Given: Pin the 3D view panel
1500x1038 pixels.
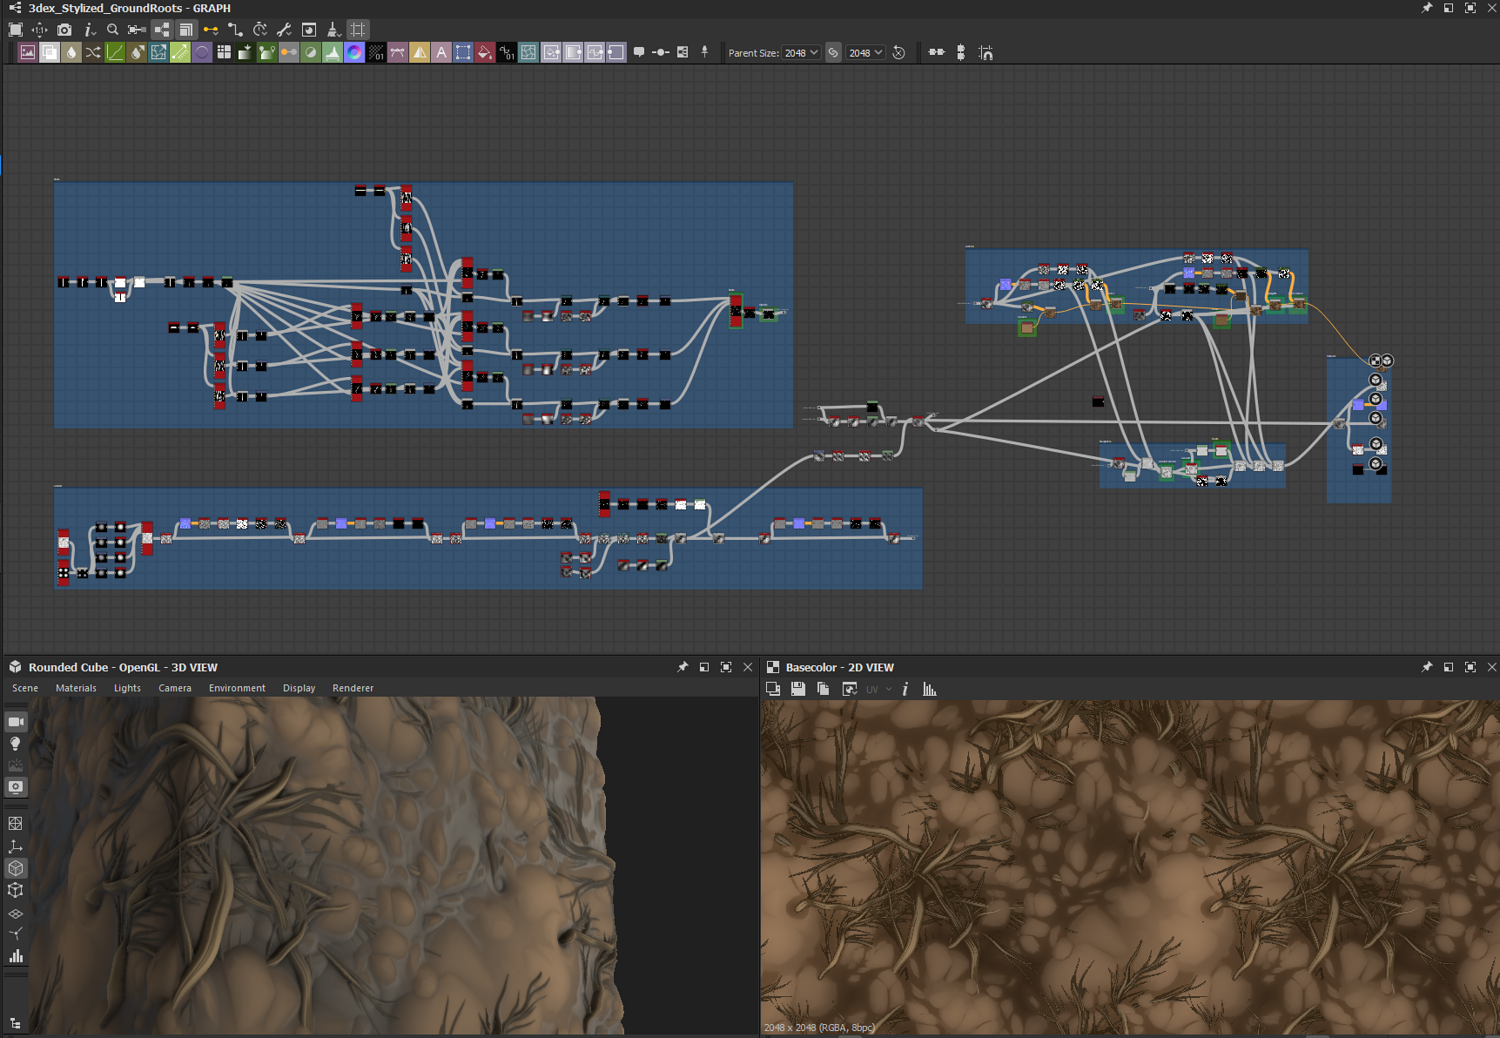Looking at the screenshot, I should coord(683,667).
